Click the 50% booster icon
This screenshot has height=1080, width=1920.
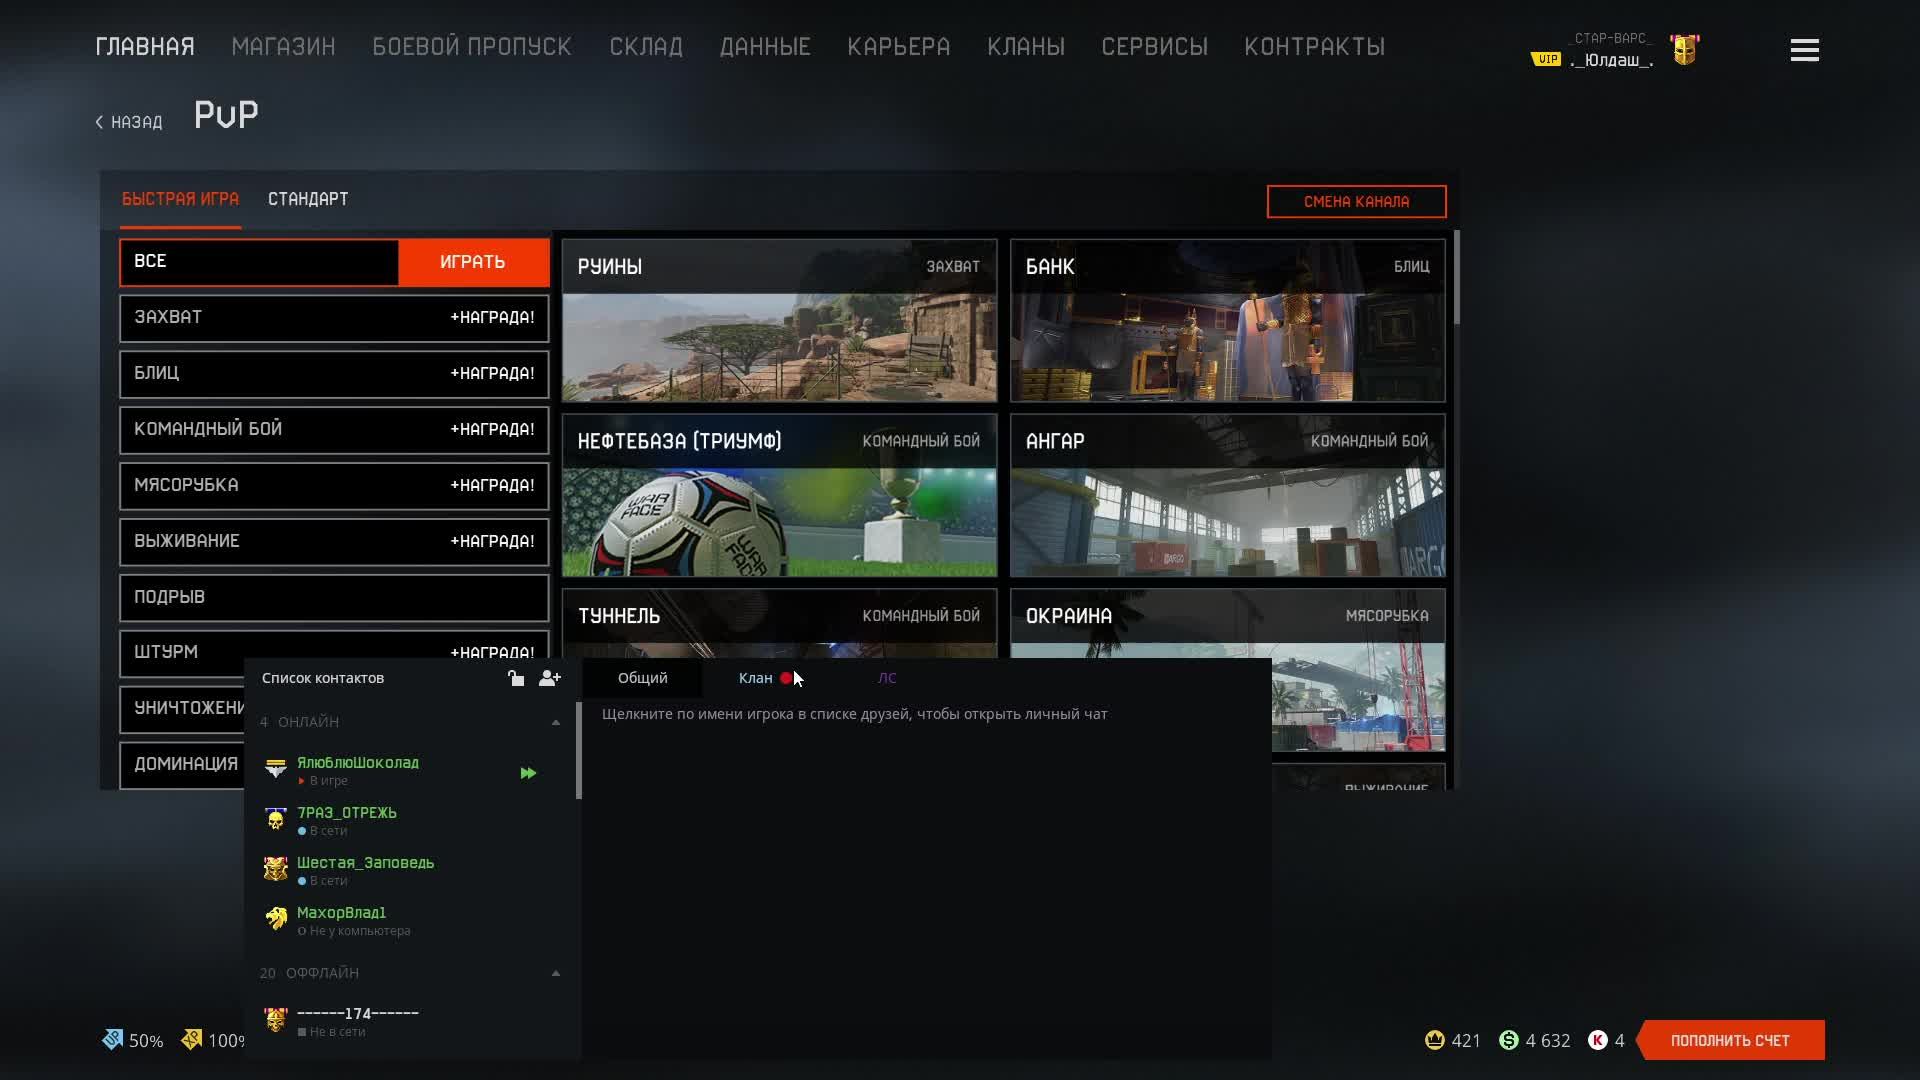tap(113, 1040)
